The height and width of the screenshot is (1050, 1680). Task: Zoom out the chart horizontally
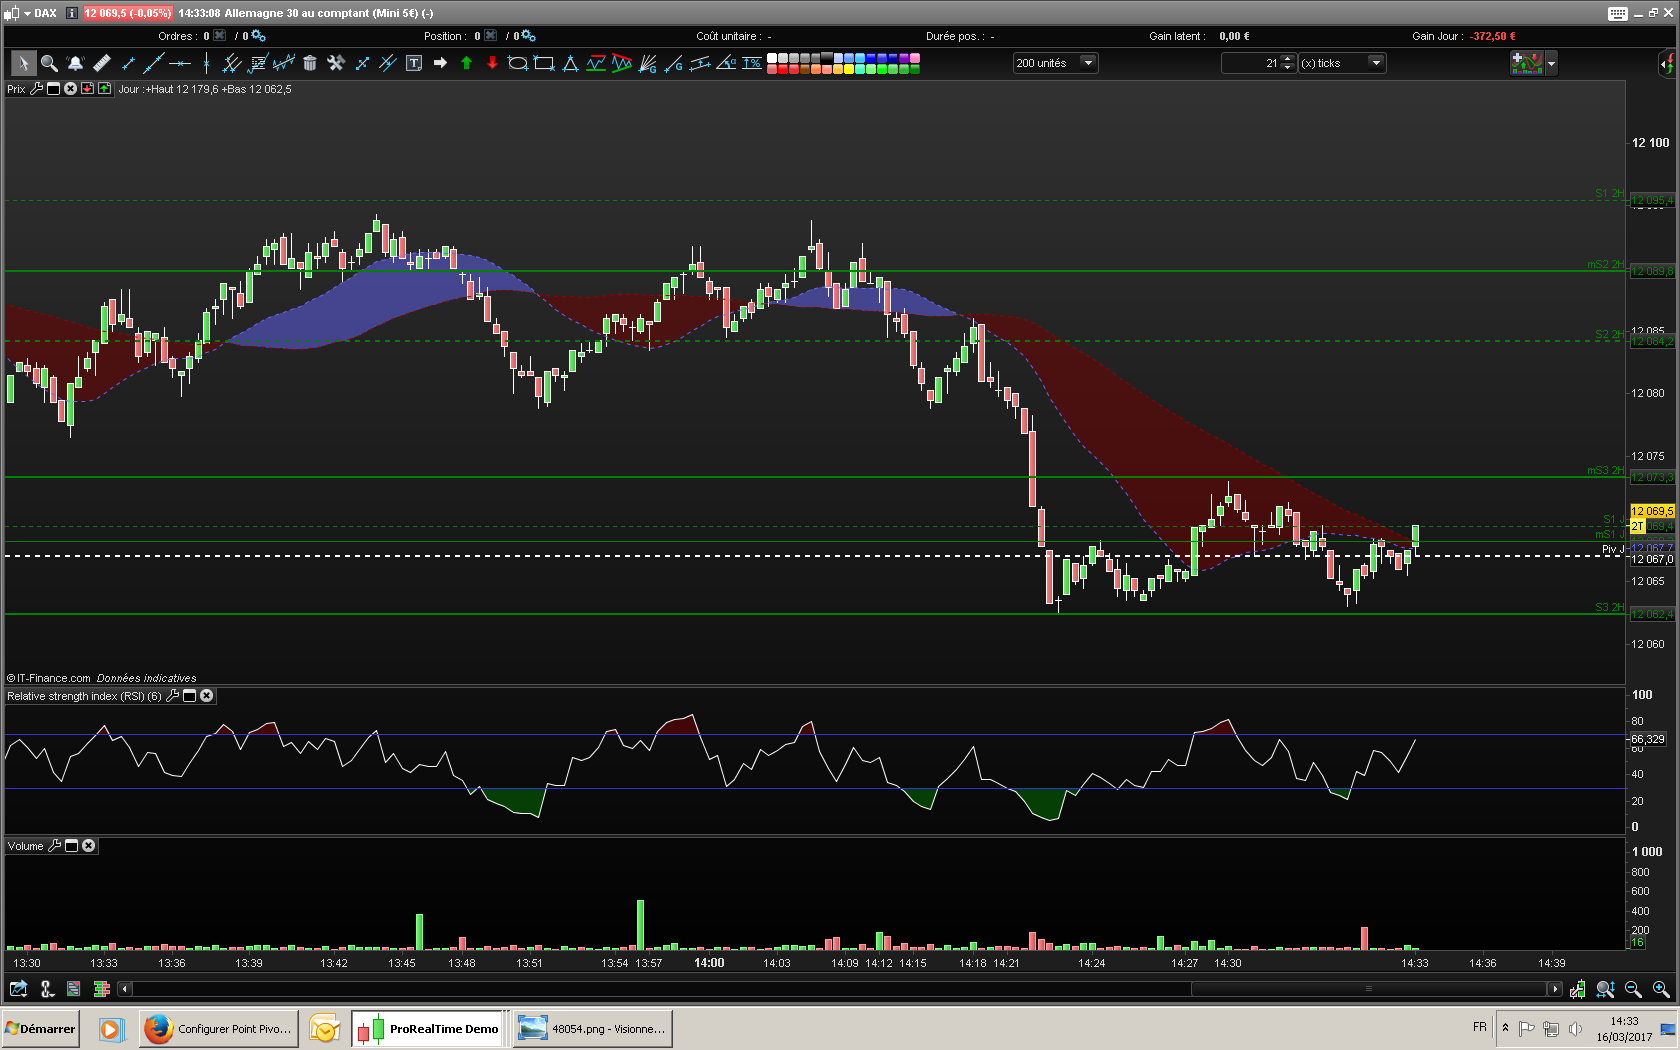click(x=1633, y=989)
